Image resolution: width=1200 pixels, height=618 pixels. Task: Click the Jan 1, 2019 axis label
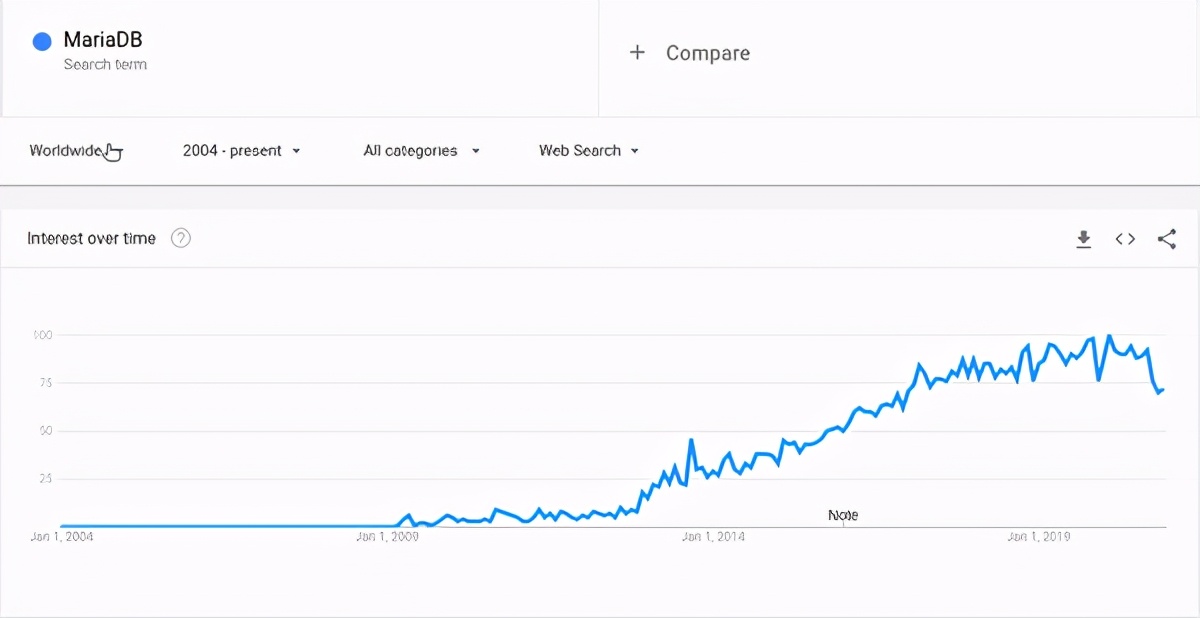point(1039,537)
